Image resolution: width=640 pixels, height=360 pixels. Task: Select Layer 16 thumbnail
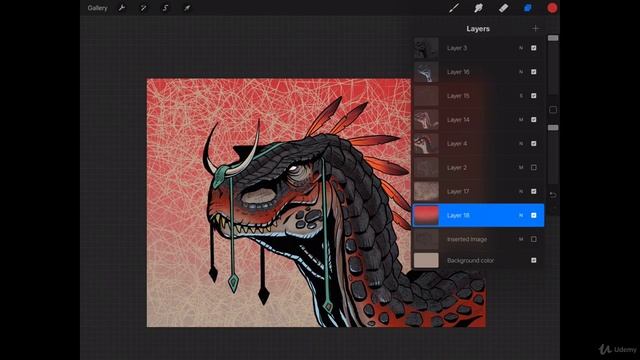pyautogui.click(x=426, y=72)
